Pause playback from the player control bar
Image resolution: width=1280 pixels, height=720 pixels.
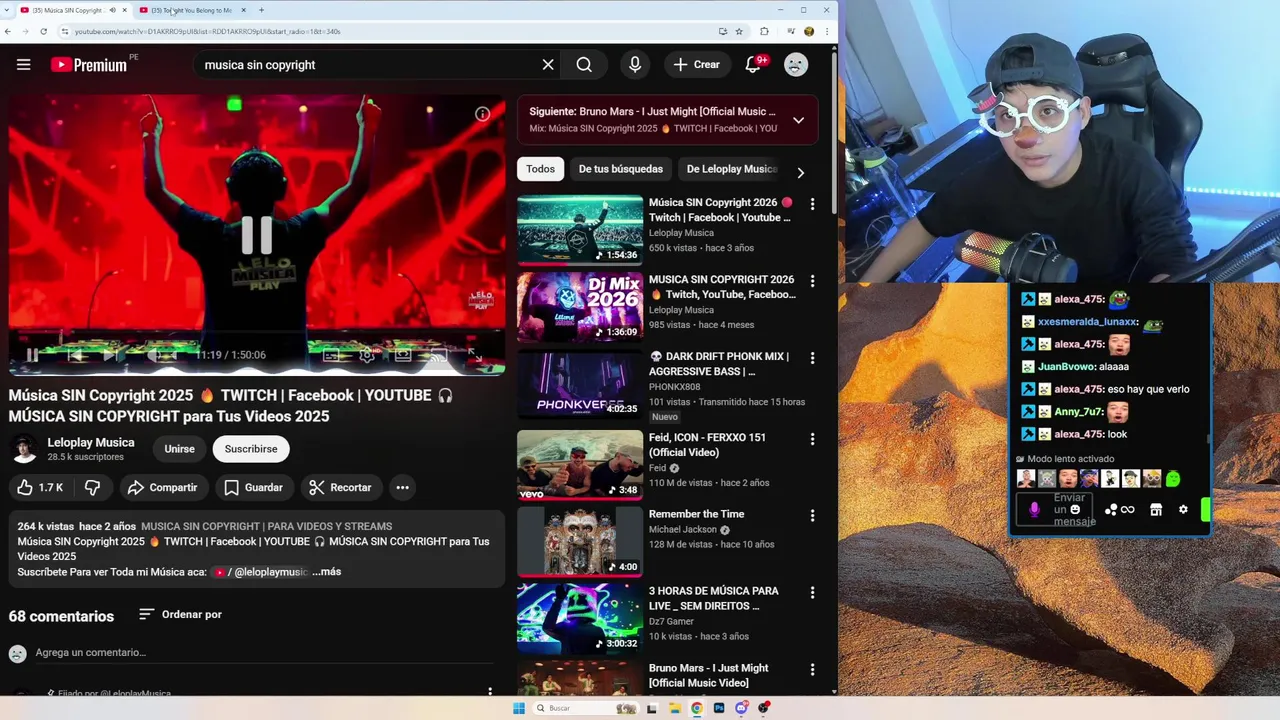click(32, 355)
